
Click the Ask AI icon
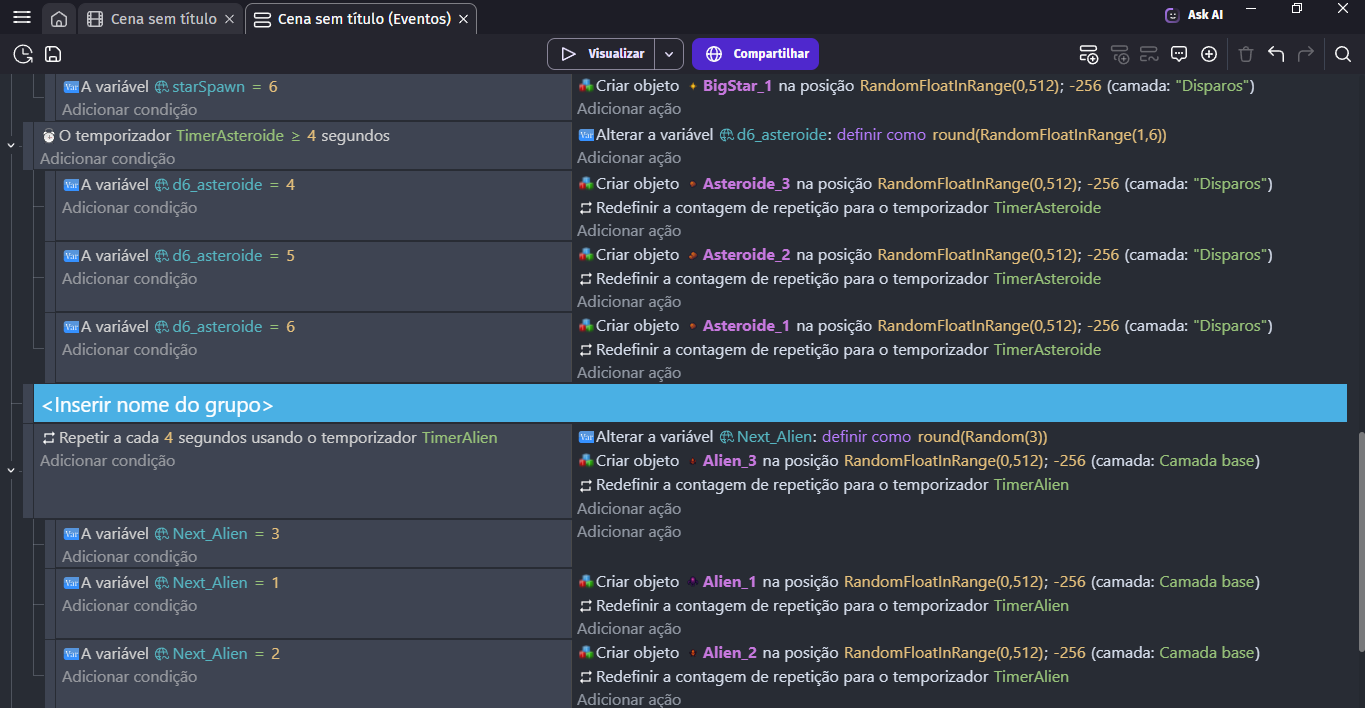1172,15
